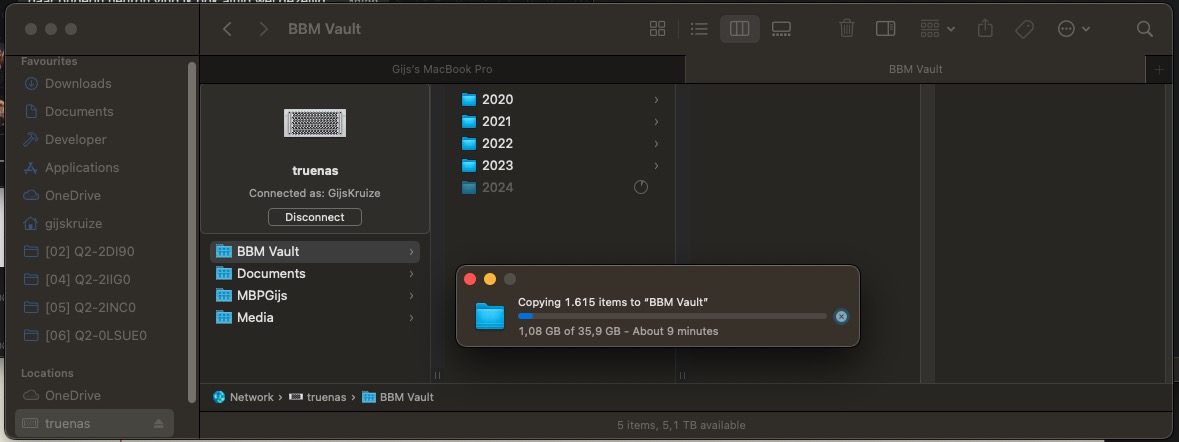Click the copy progress bar

click(672, 316)
